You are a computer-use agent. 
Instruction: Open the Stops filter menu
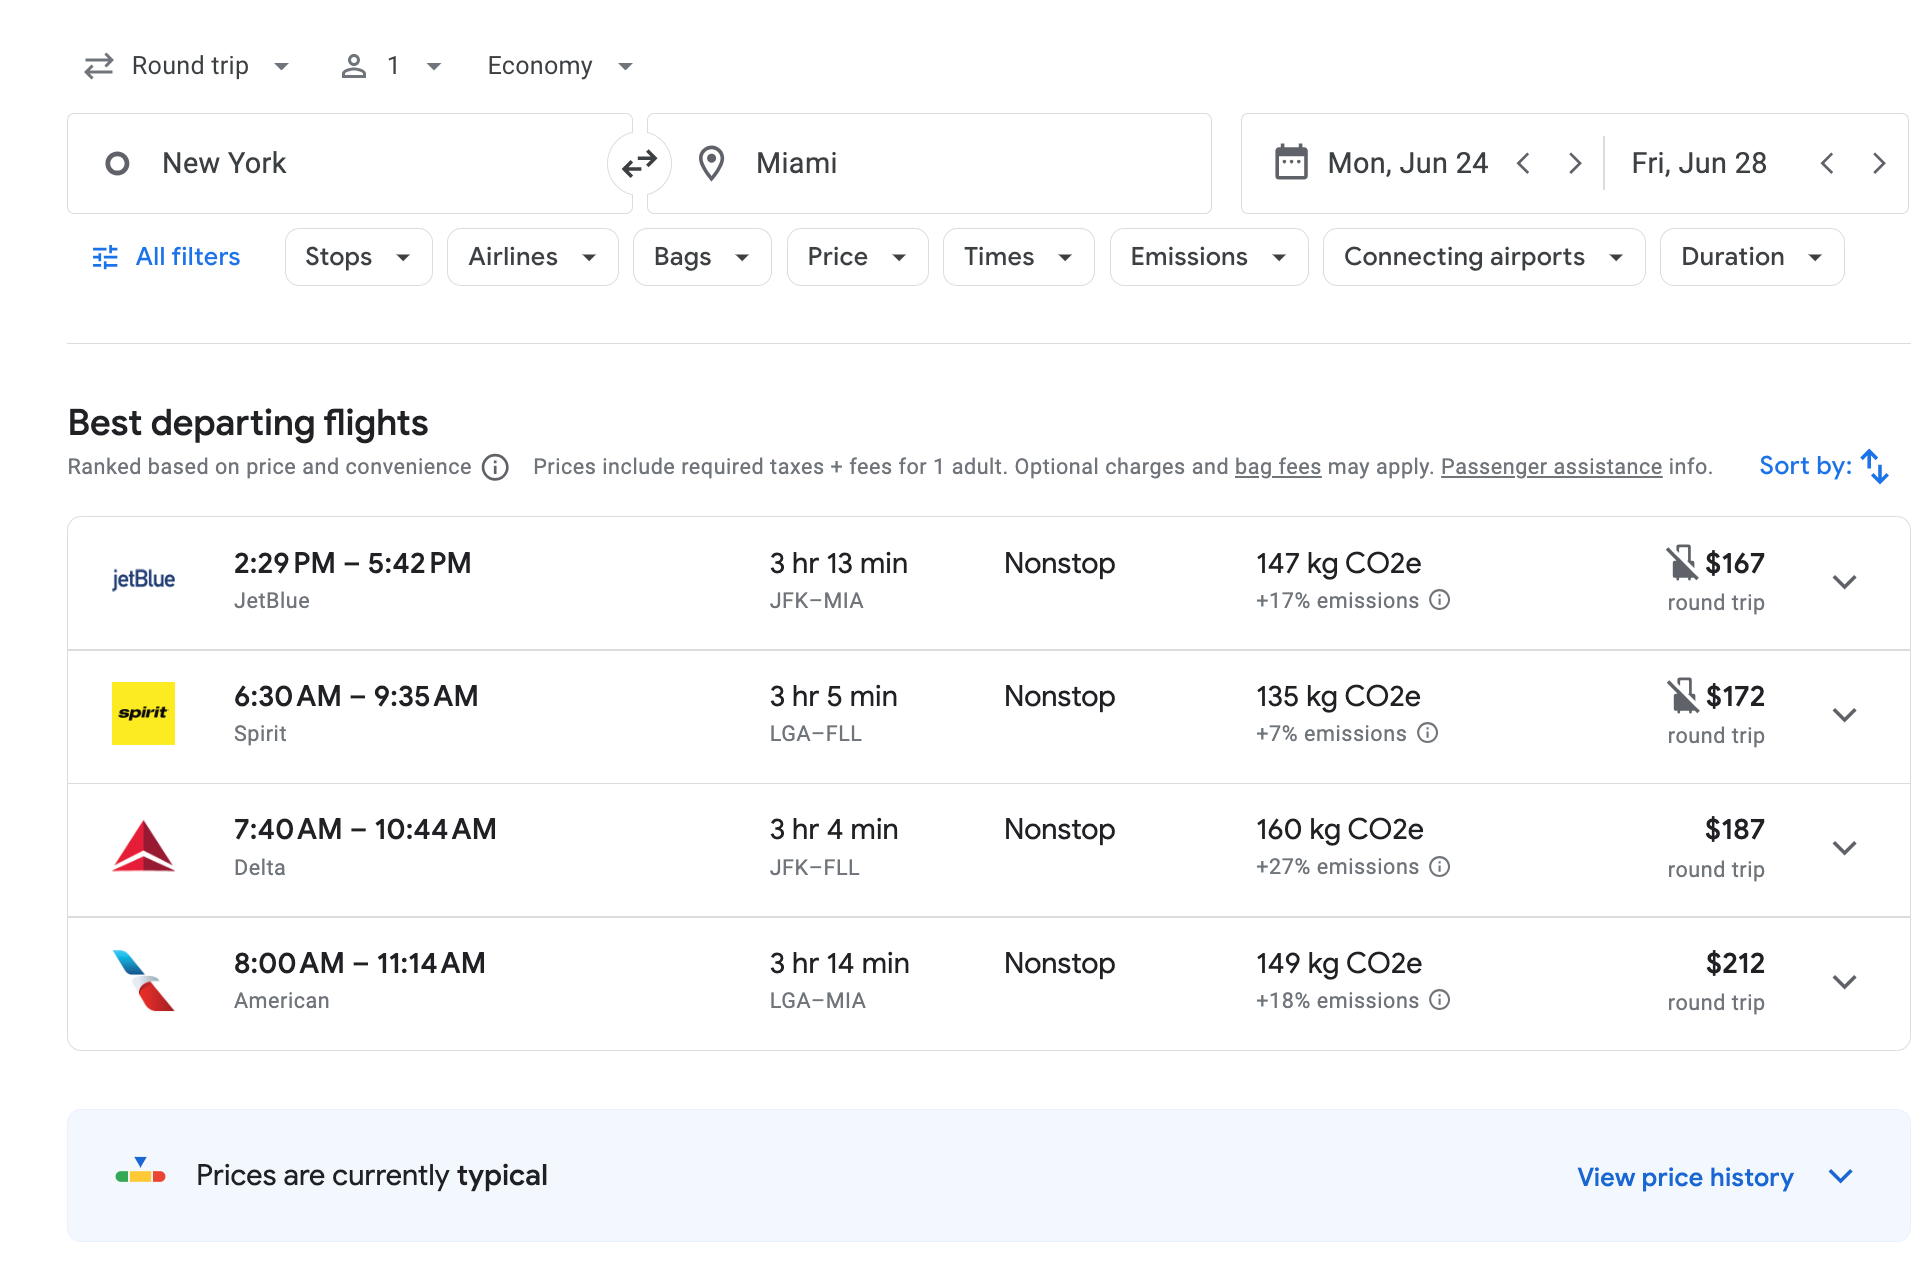click(358, 257)
